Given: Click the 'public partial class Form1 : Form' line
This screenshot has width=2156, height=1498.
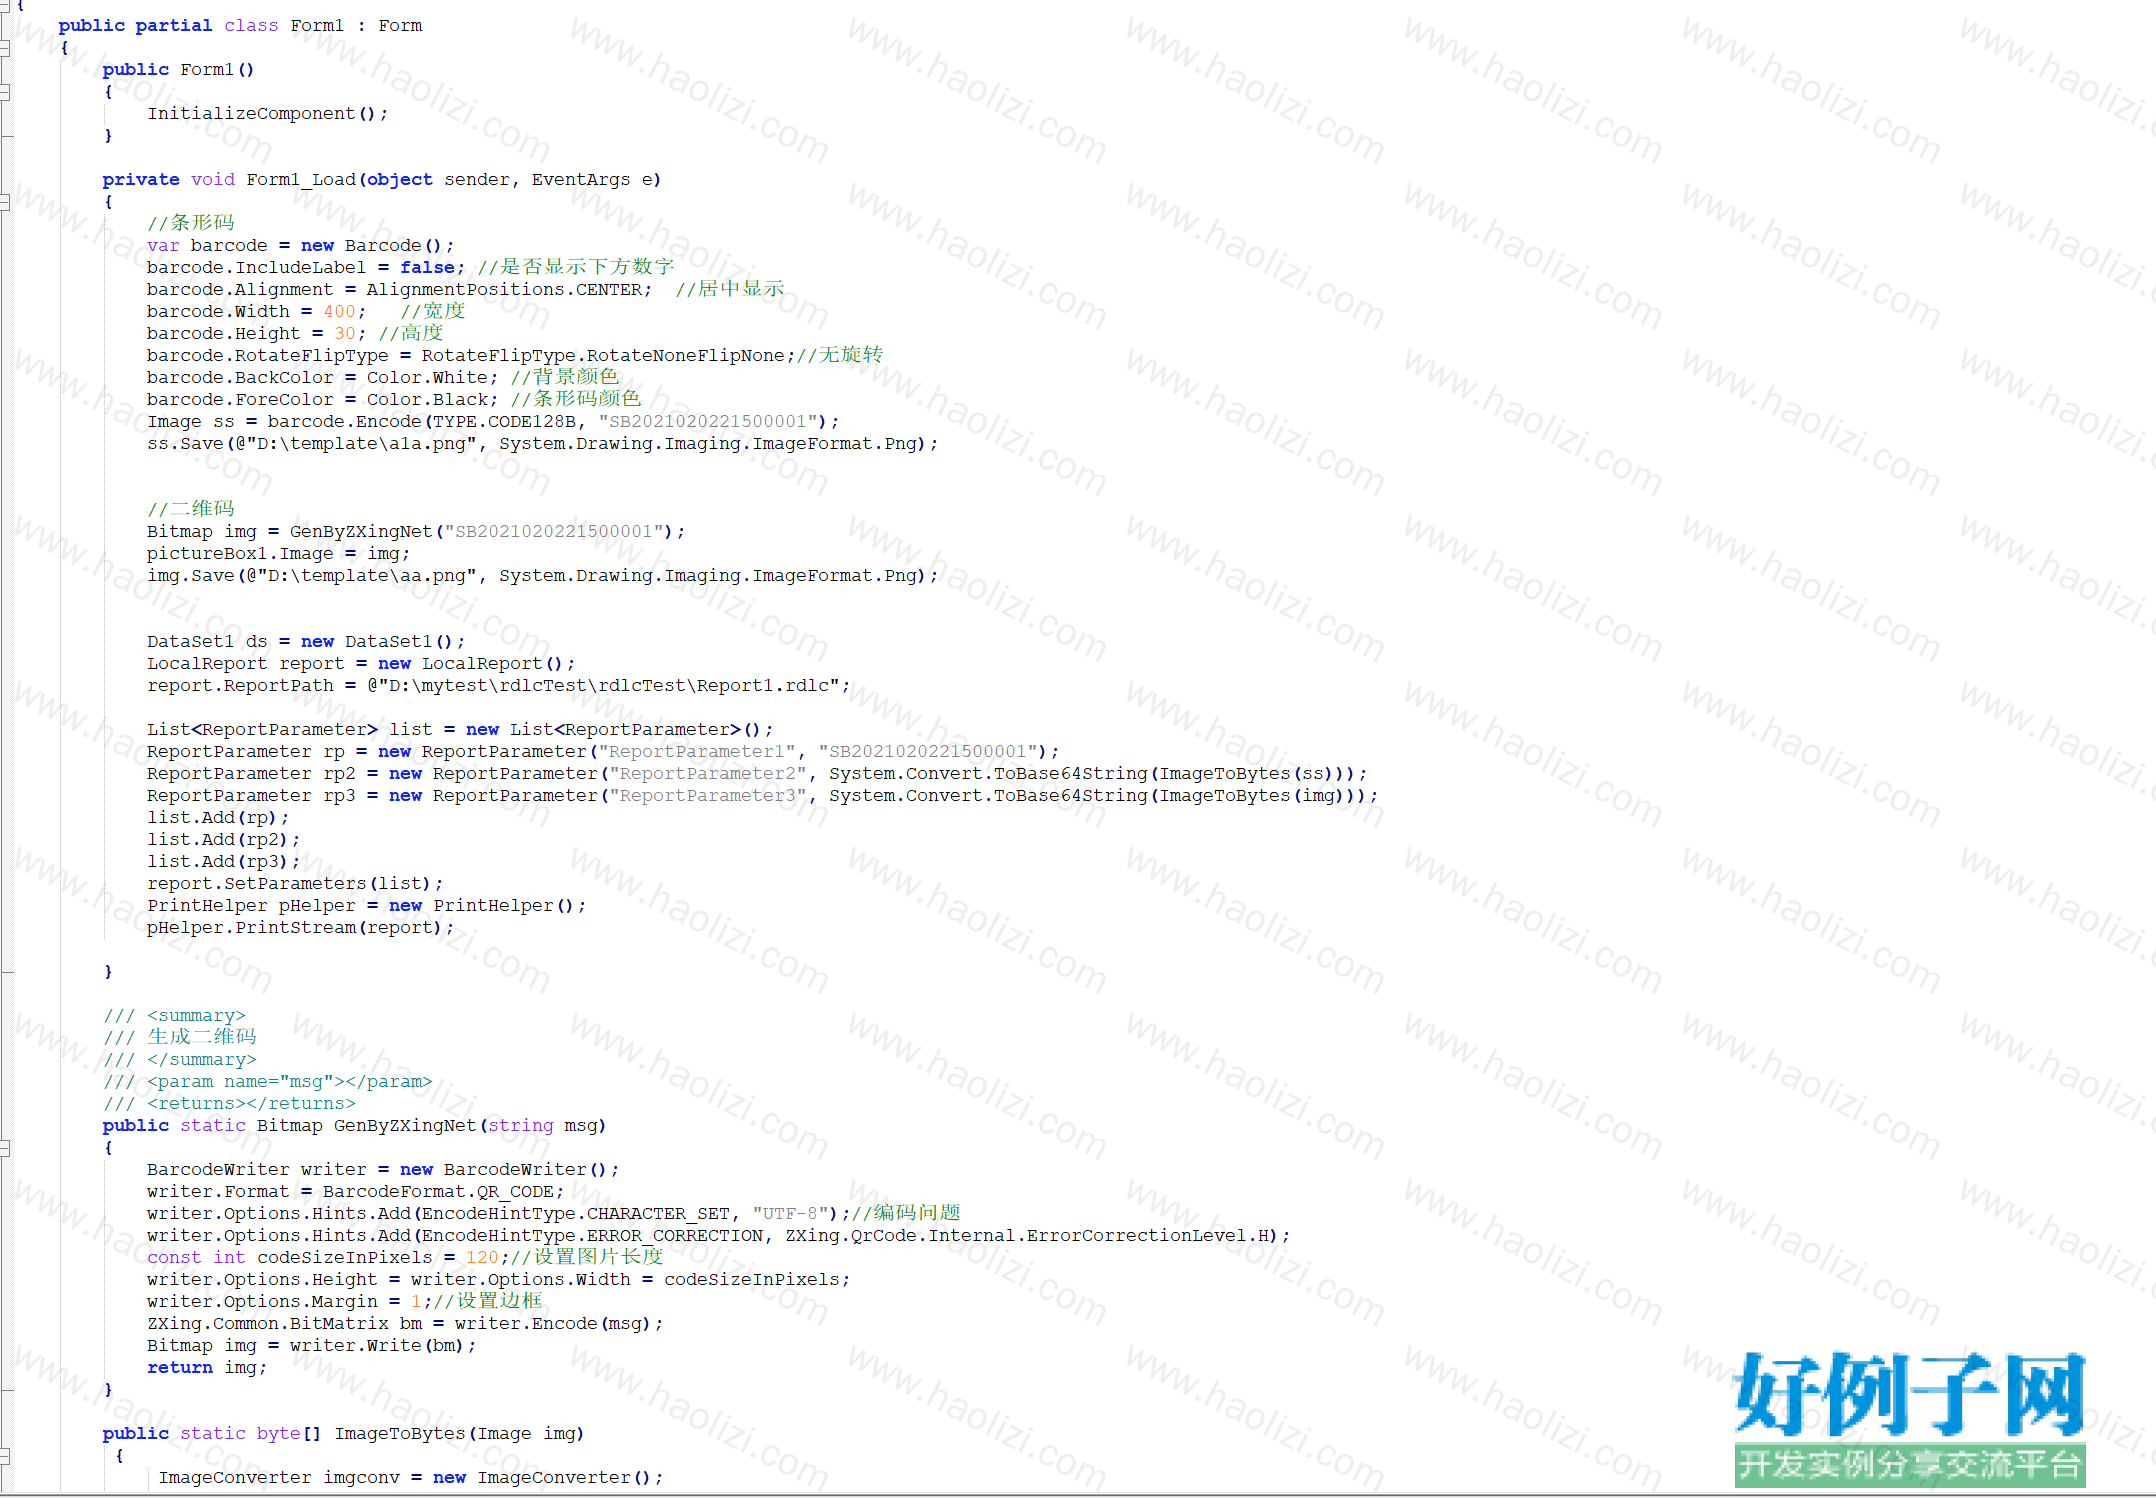Looking at the screenshot, I should (x=240, y=25).
